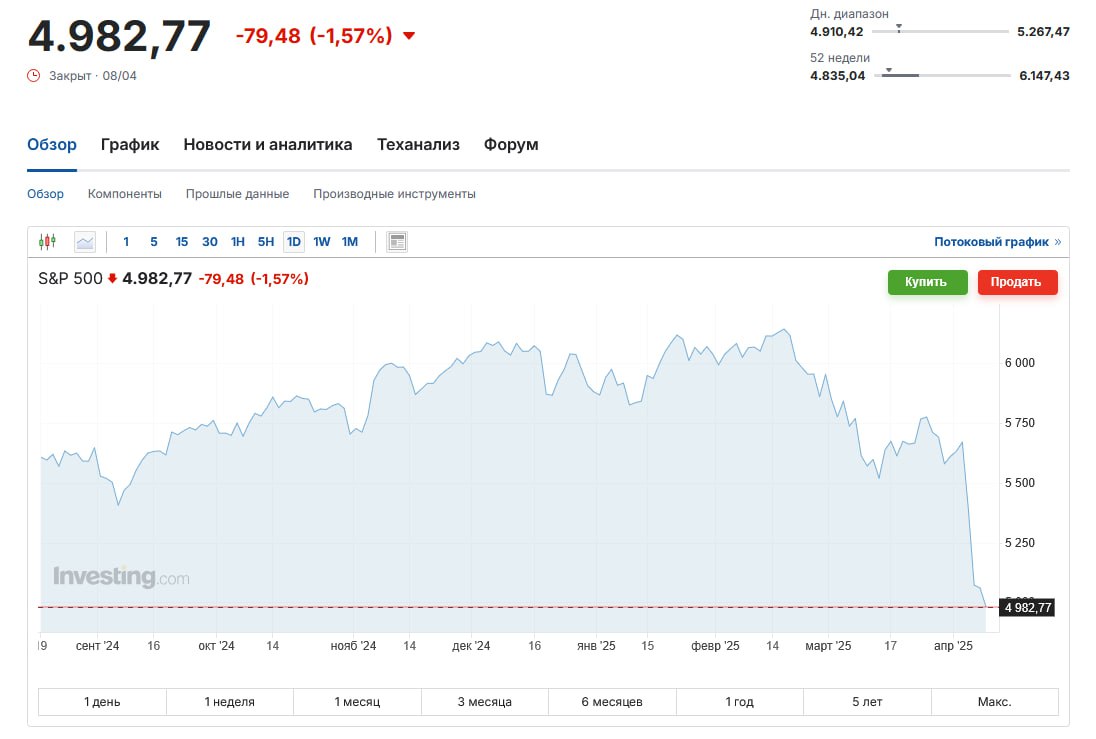Open the news panel icon in chart toolbar
Image resolution: width=1096 pixels, height=739 pixels.
pos(397,242)
